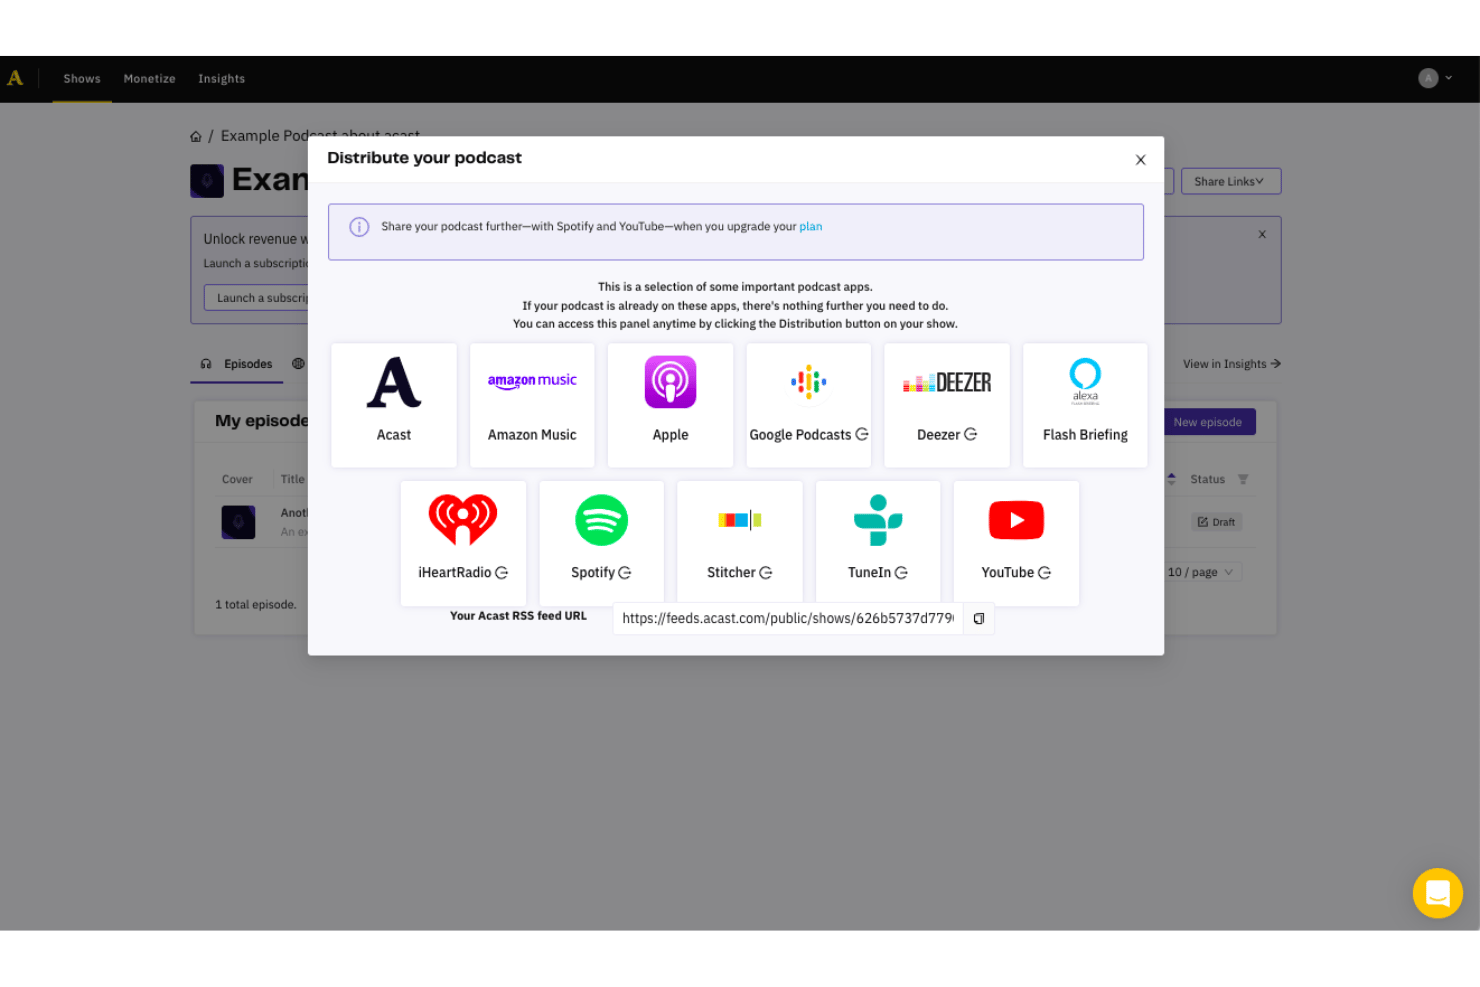Viewport: 1480px width, 987px height.
Task: Open the Insights menu
Action: point(221,79)
